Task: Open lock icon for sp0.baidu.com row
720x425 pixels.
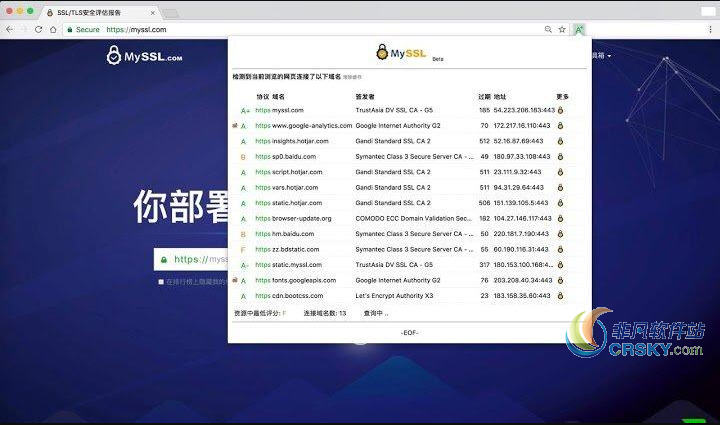Action: [560, 157]
